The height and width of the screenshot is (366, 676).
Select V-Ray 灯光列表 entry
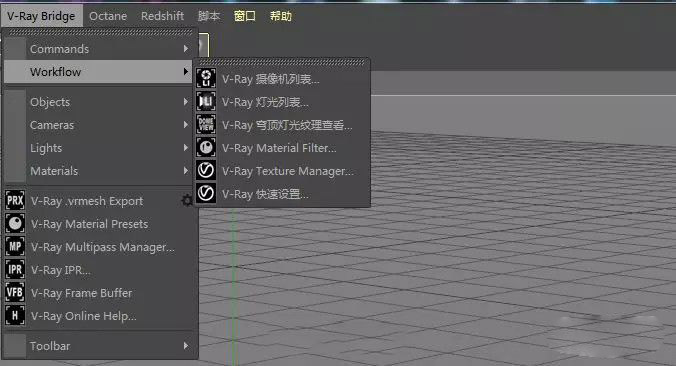pos(282,102)
